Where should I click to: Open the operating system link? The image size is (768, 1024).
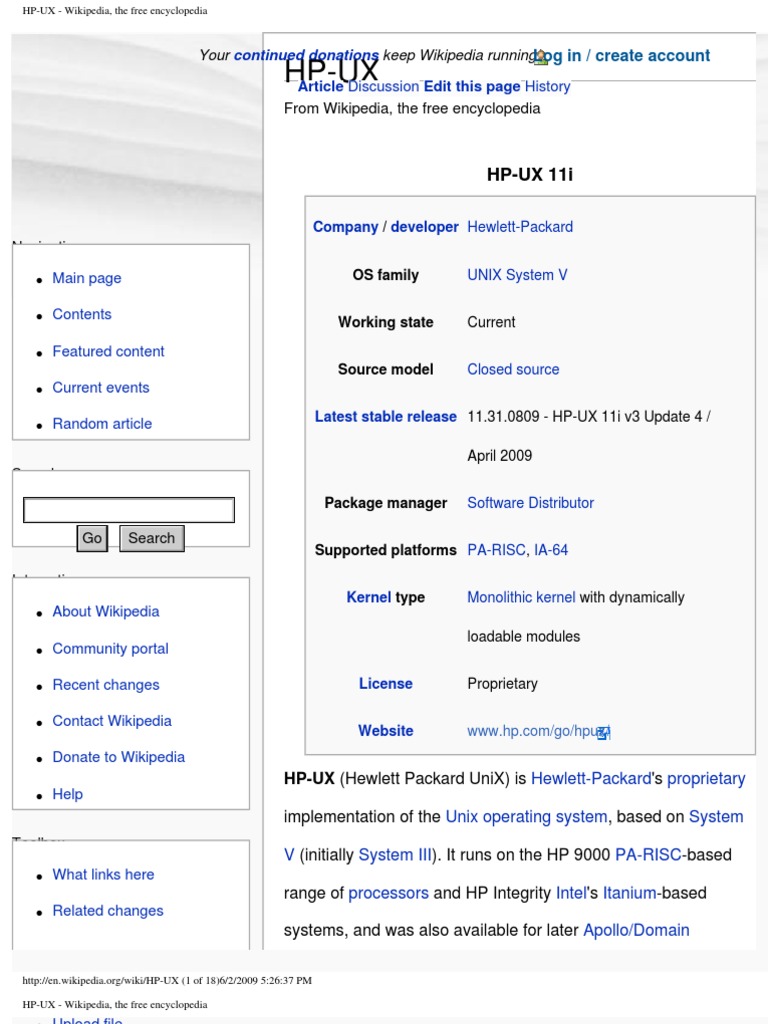coord(545,817)
